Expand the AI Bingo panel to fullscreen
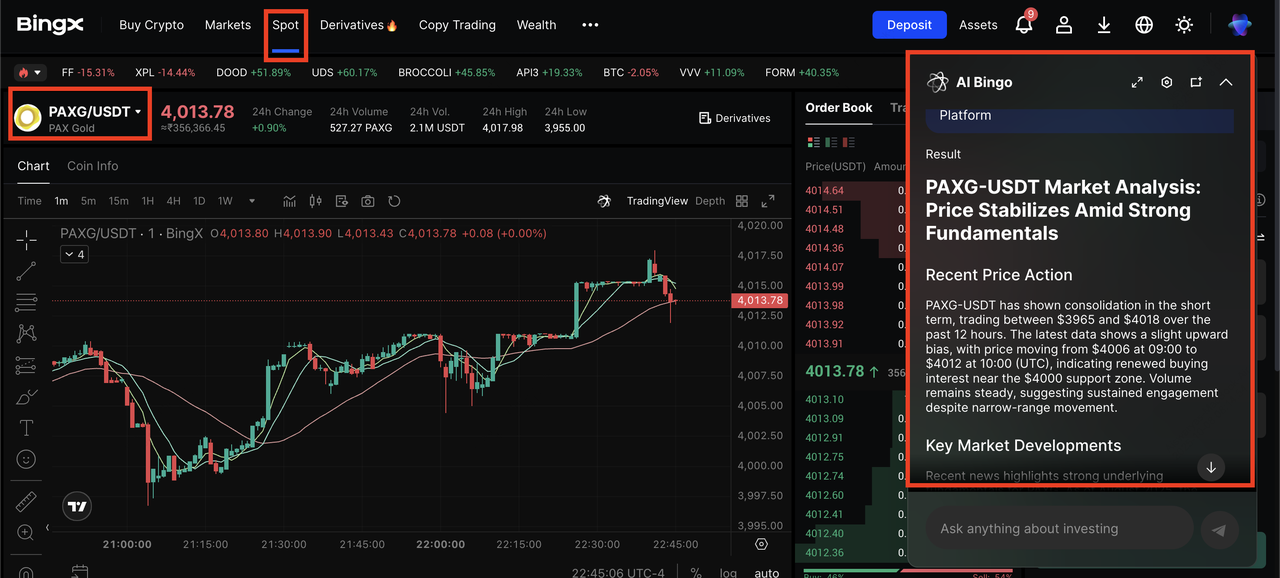The width and height of the screenshot is (1280, 578). [x=1137, y=82]
